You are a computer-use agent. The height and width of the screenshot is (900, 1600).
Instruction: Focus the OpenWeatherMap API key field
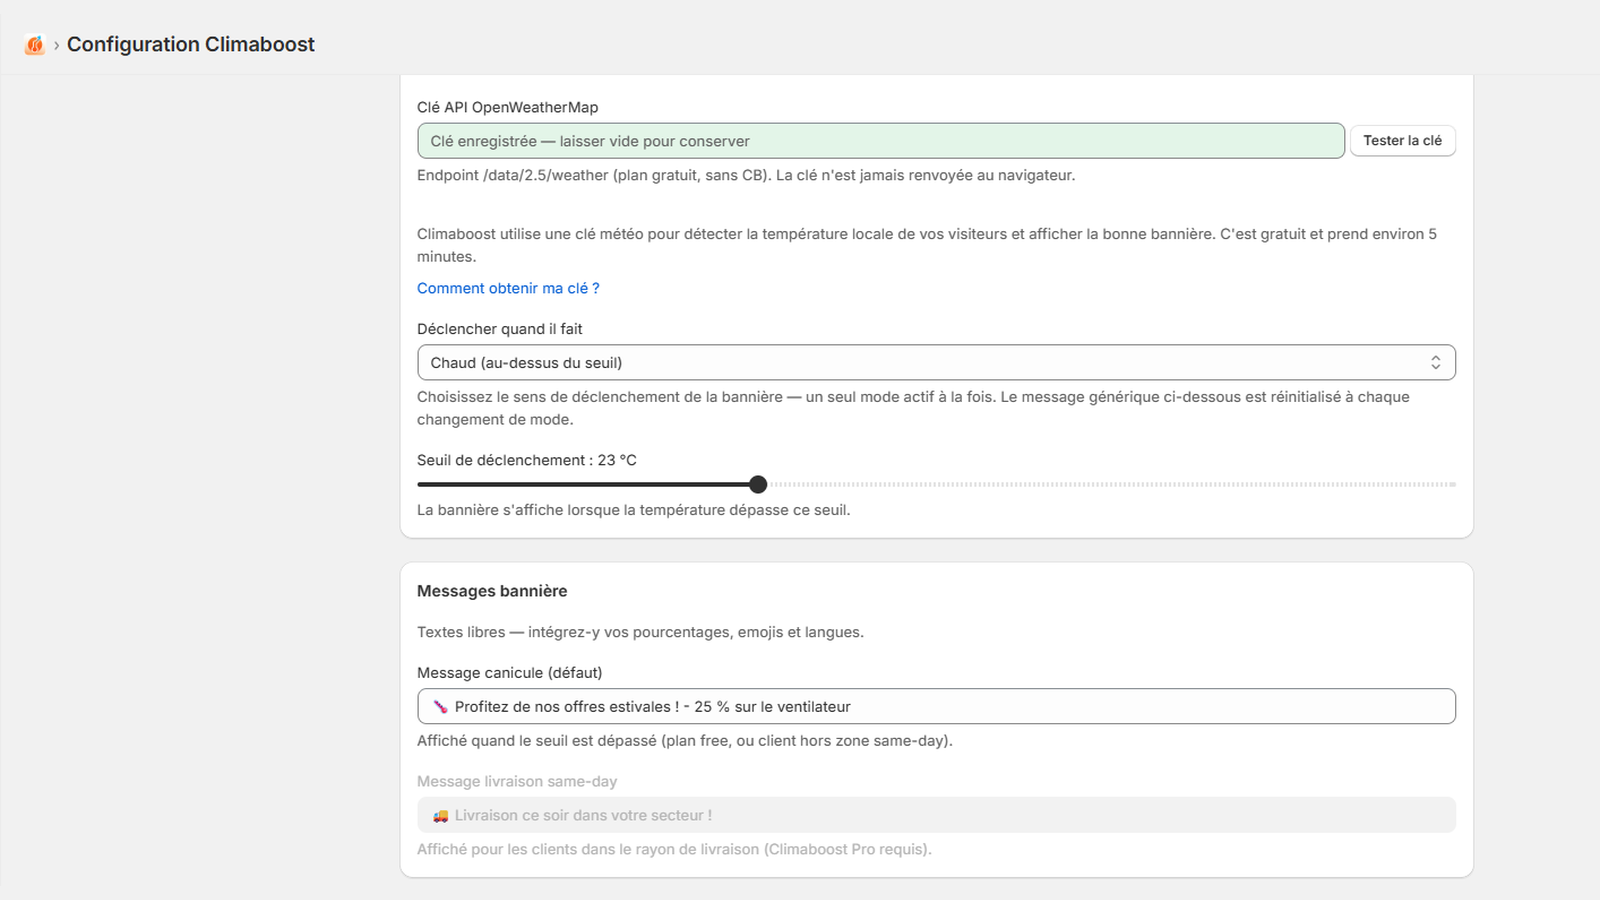point(880,141)
